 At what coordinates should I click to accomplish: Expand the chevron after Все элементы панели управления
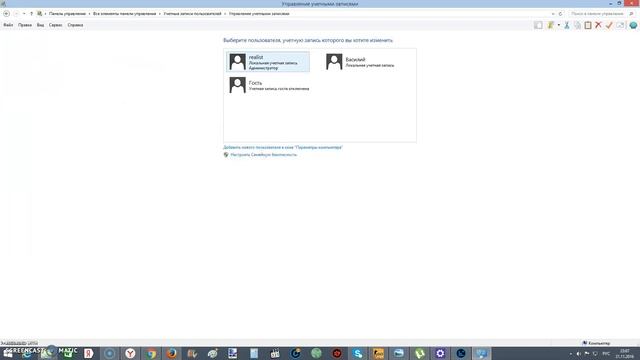[160, 13]
